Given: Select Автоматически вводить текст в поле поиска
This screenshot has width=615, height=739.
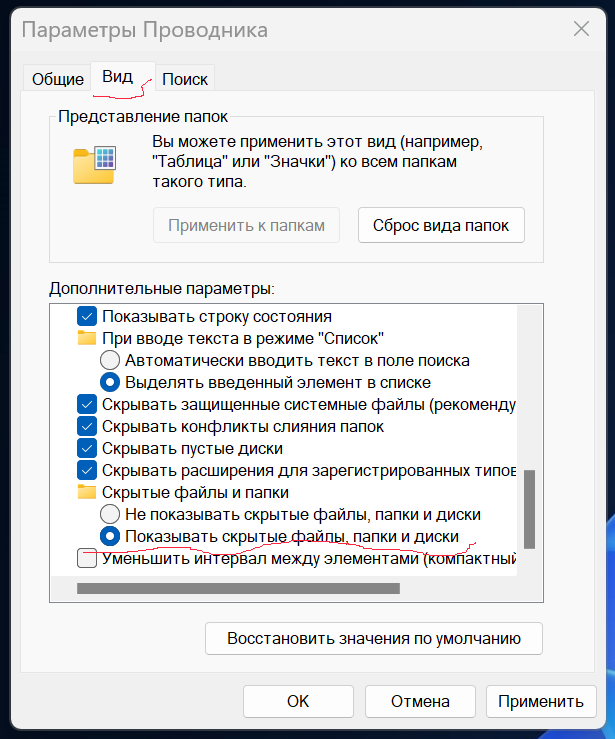Looking at the screenshot, I should click(110, 361).
